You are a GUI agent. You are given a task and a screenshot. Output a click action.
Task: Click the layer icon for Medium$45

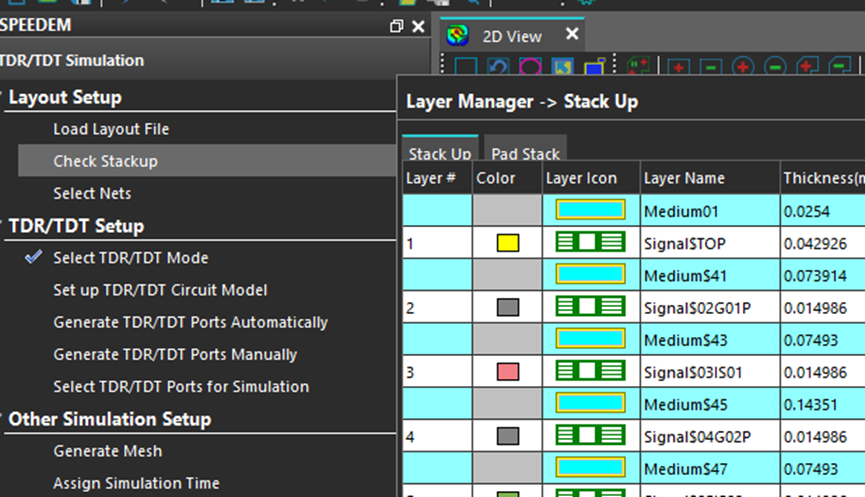590,403
